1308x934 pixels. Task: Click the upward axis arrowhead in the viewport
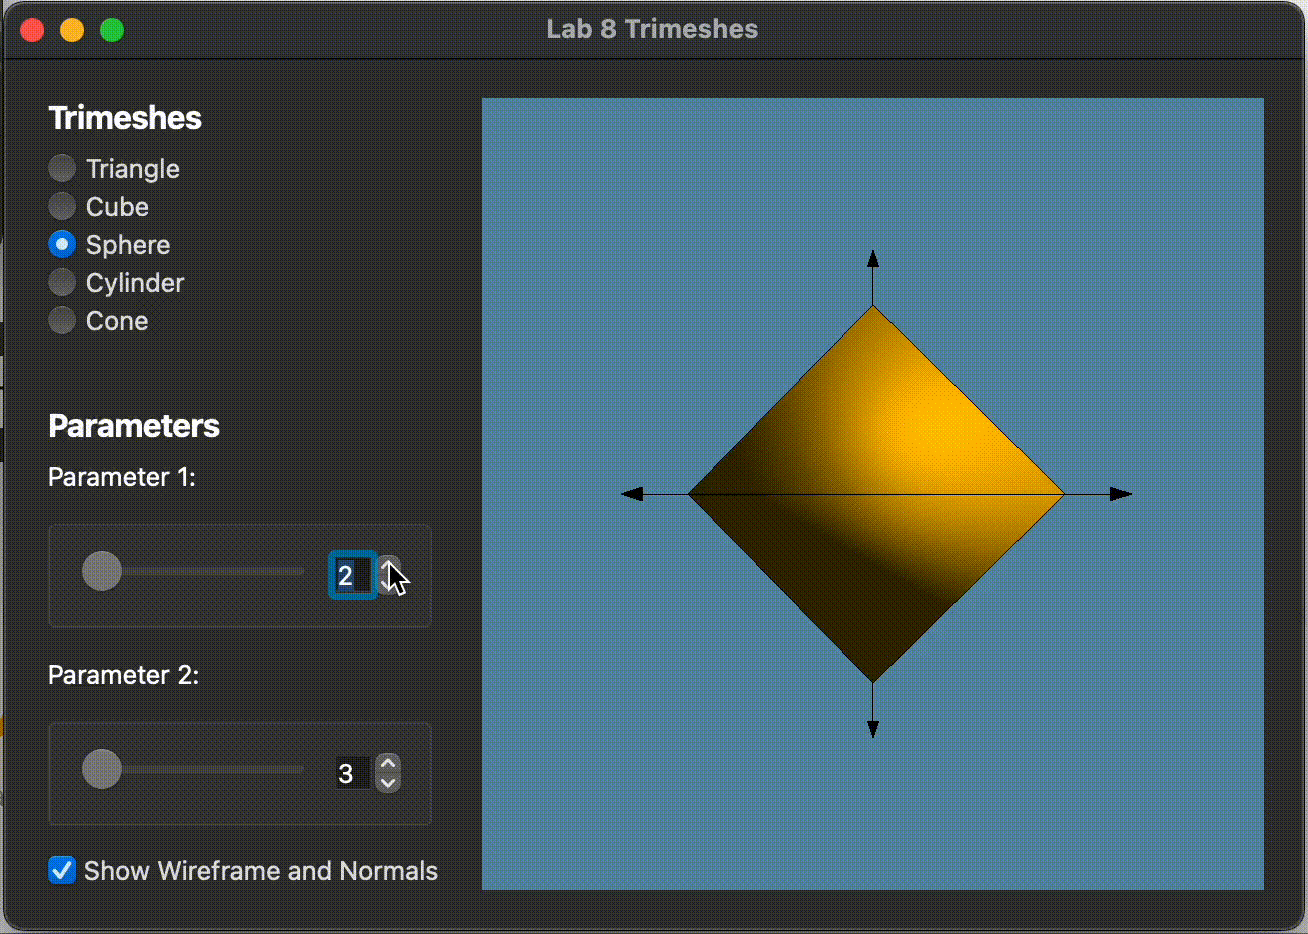(873, 259)
